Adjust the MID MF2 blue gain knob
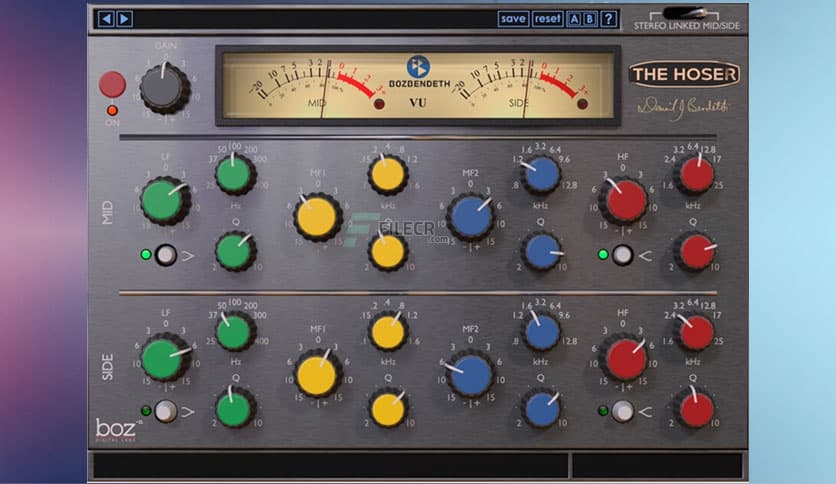836x484 pixels. [470, 217]
